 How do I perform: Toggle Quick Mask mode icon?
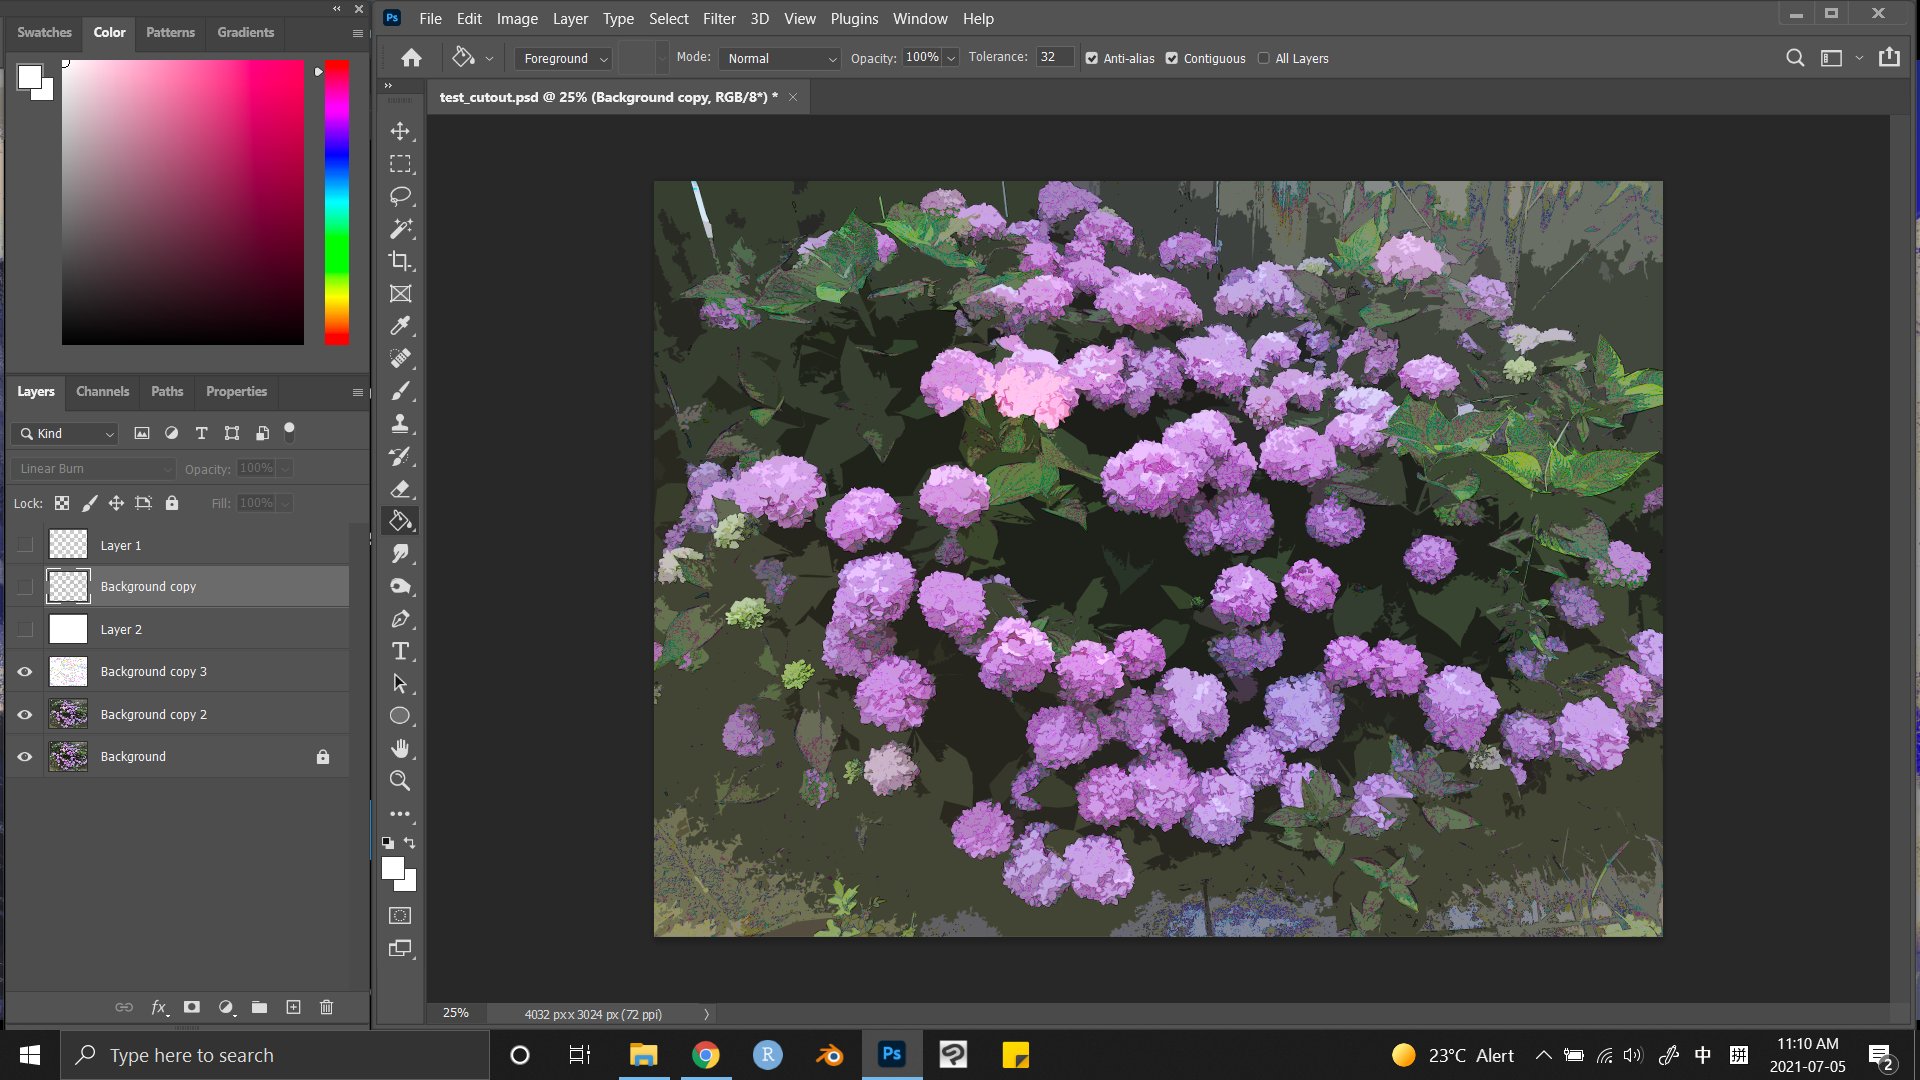(400, 915)
